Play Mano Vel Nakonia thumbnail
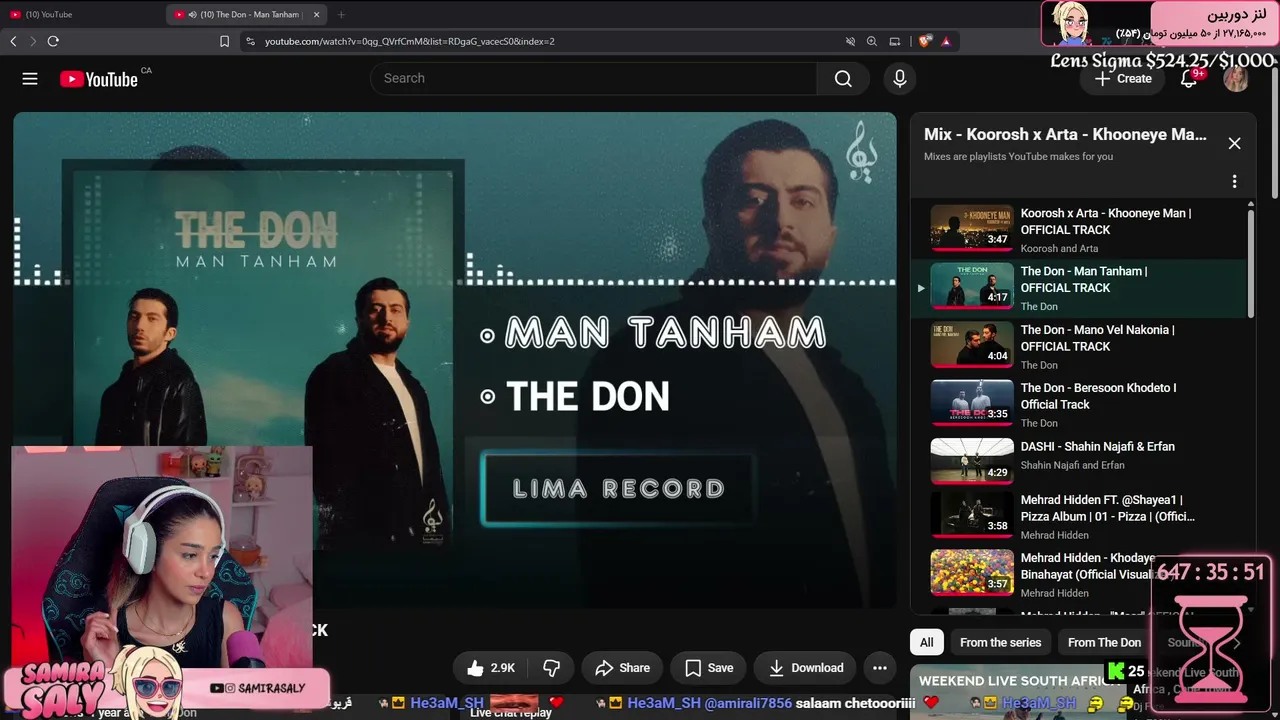1280x720 pixels. tap(972, 344)
